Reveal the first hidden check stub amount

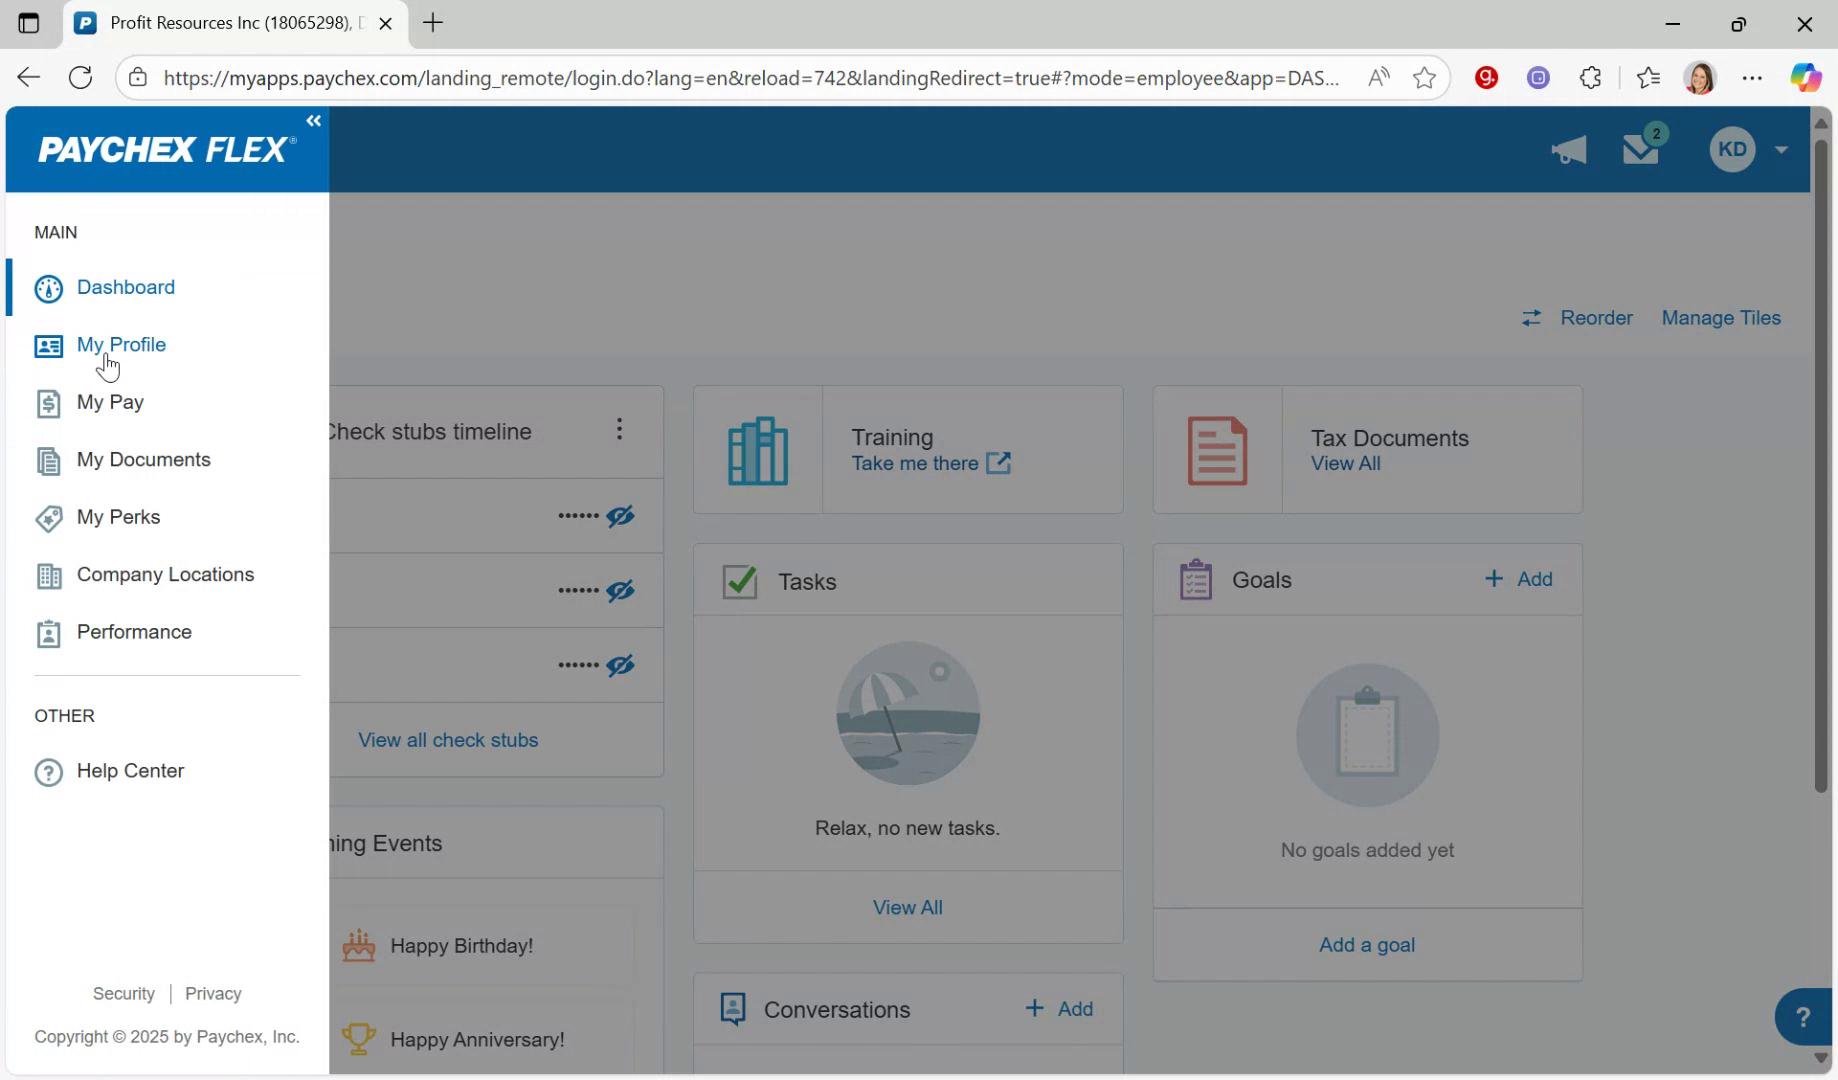620,515
